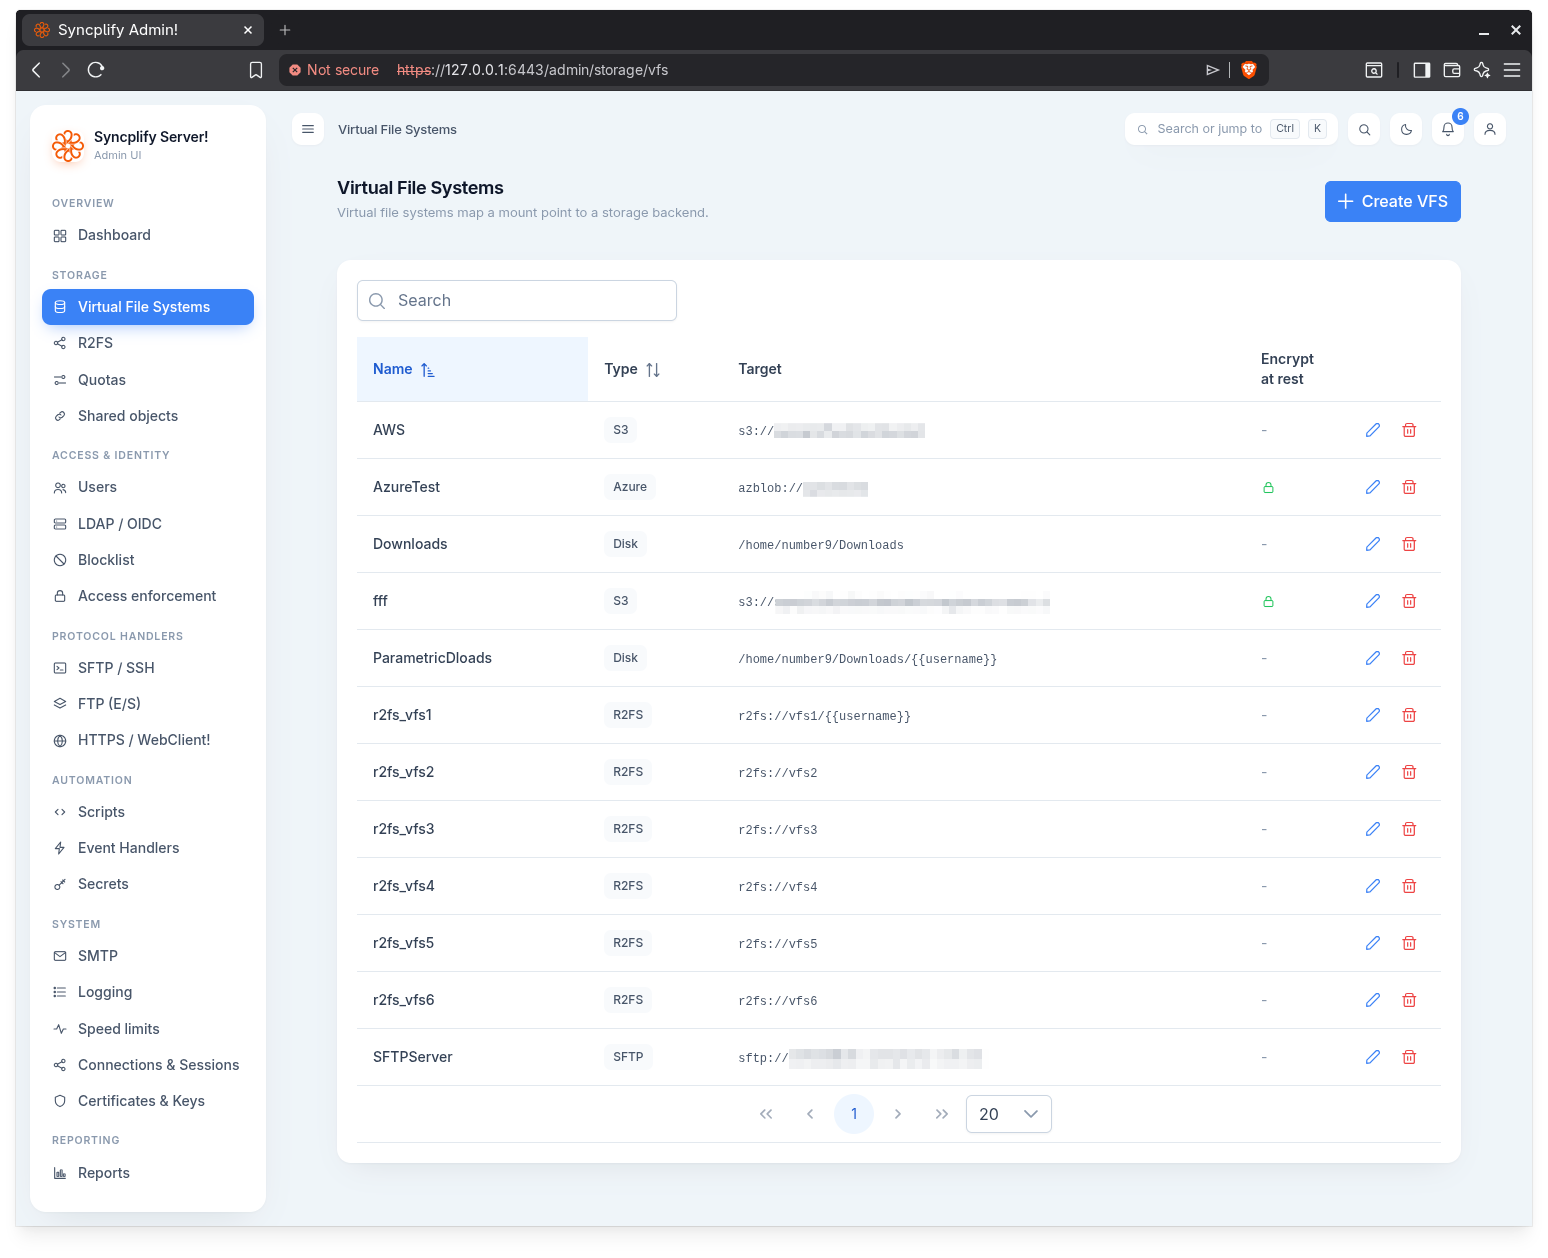Image resolution: width=1548 pixels, height=1258 pixels.
Task: Edit the r2fs_vfs3 row
Action: pyautogui.click(x=1373, y=829)
